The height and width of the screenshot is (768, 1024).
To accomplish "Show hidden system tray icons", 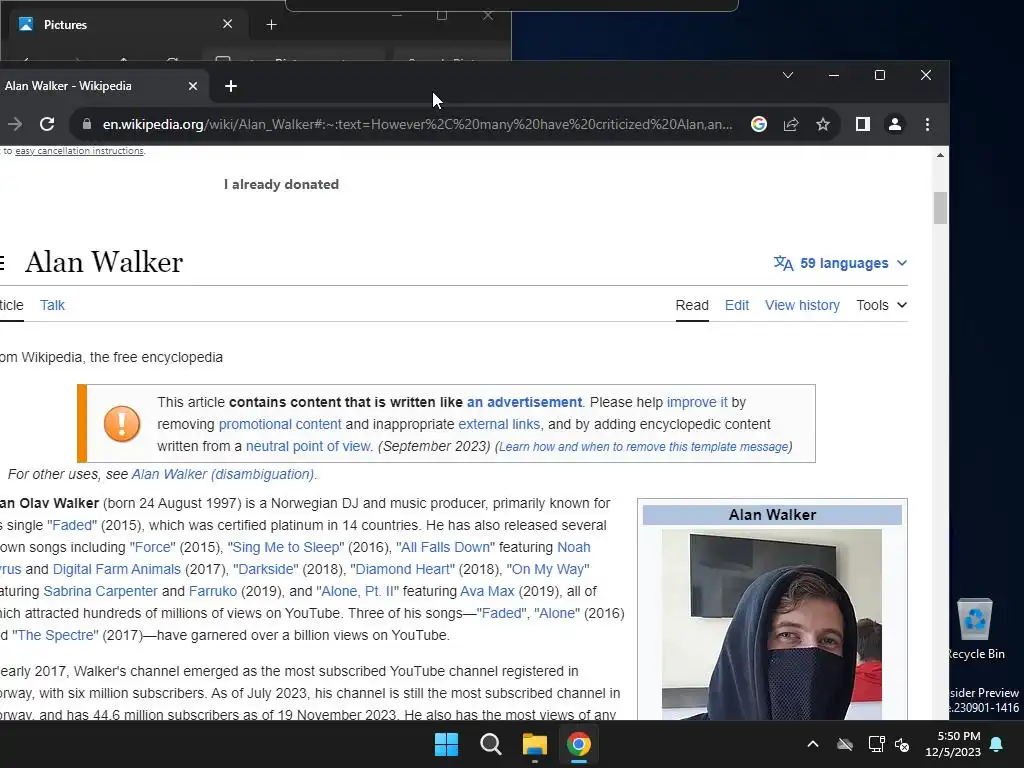I will (813, 744).
